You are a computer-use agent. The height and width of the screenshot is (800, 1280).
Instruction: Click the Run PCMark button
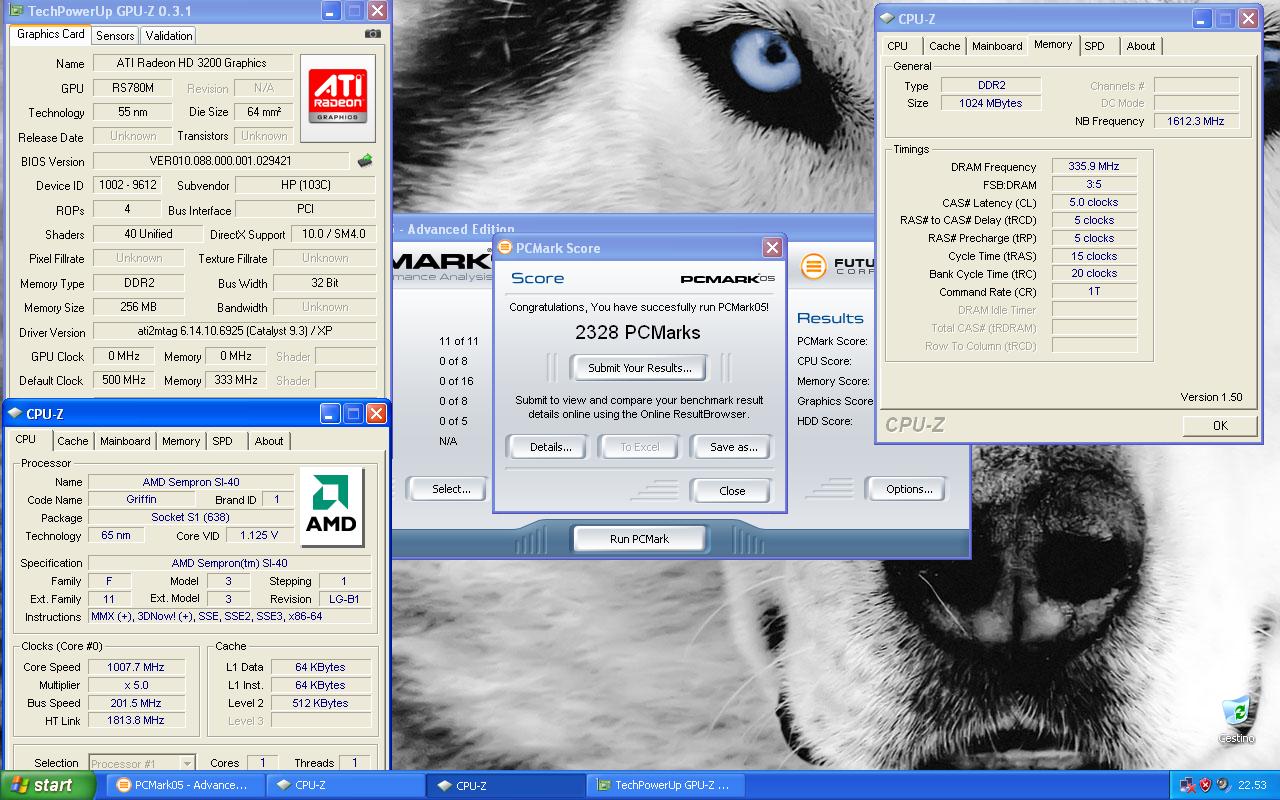639,539
